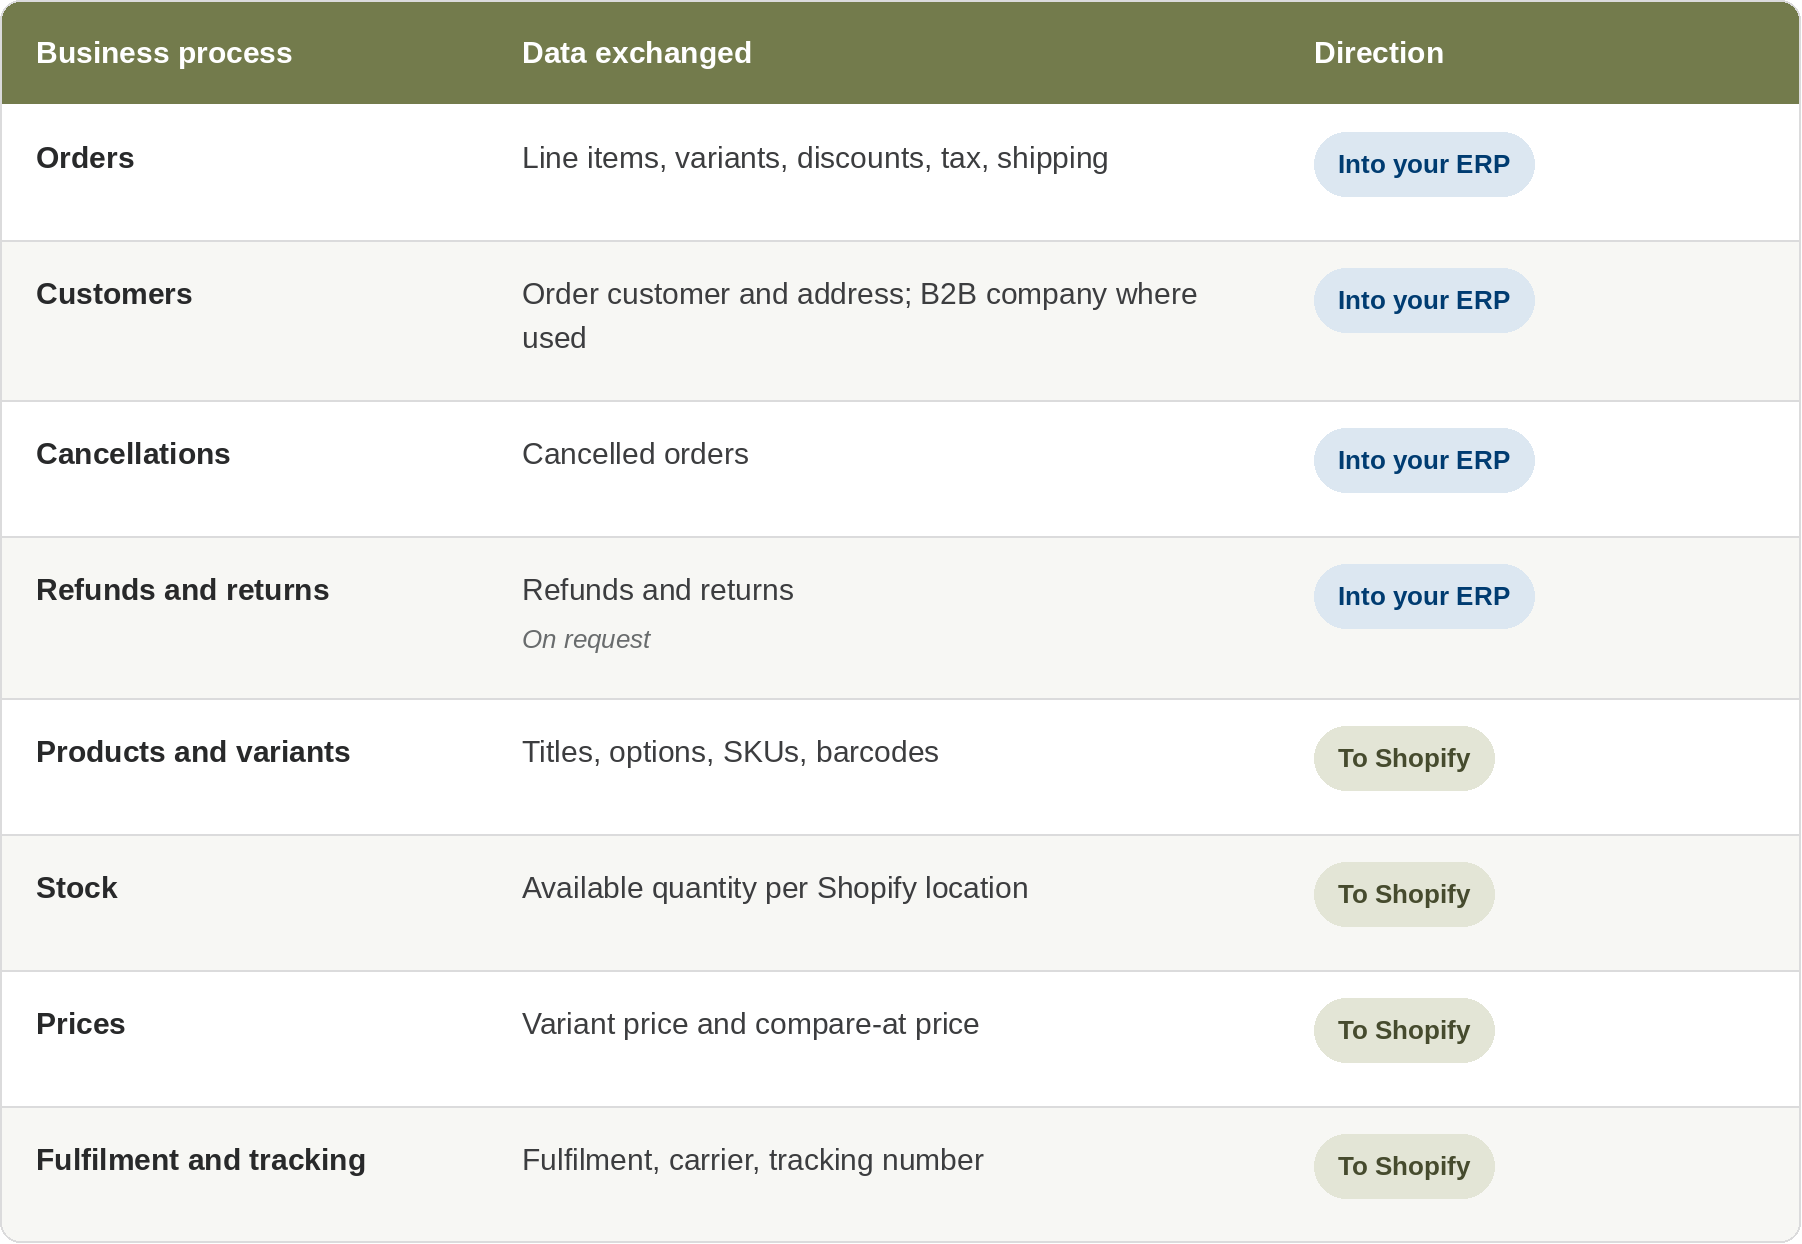Select the 'Stock' row label

[77, 888]
